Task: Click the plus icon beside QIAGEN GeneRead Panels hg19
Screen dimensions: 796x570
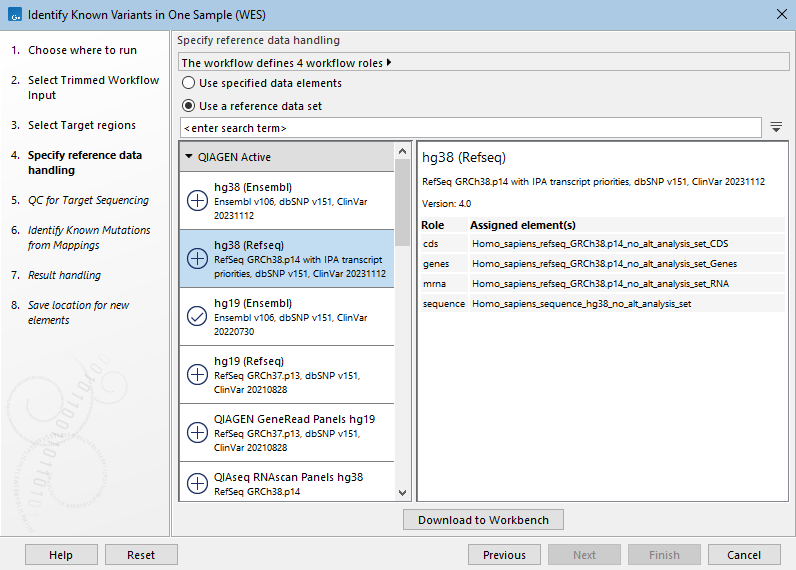Action: [198, 433]
